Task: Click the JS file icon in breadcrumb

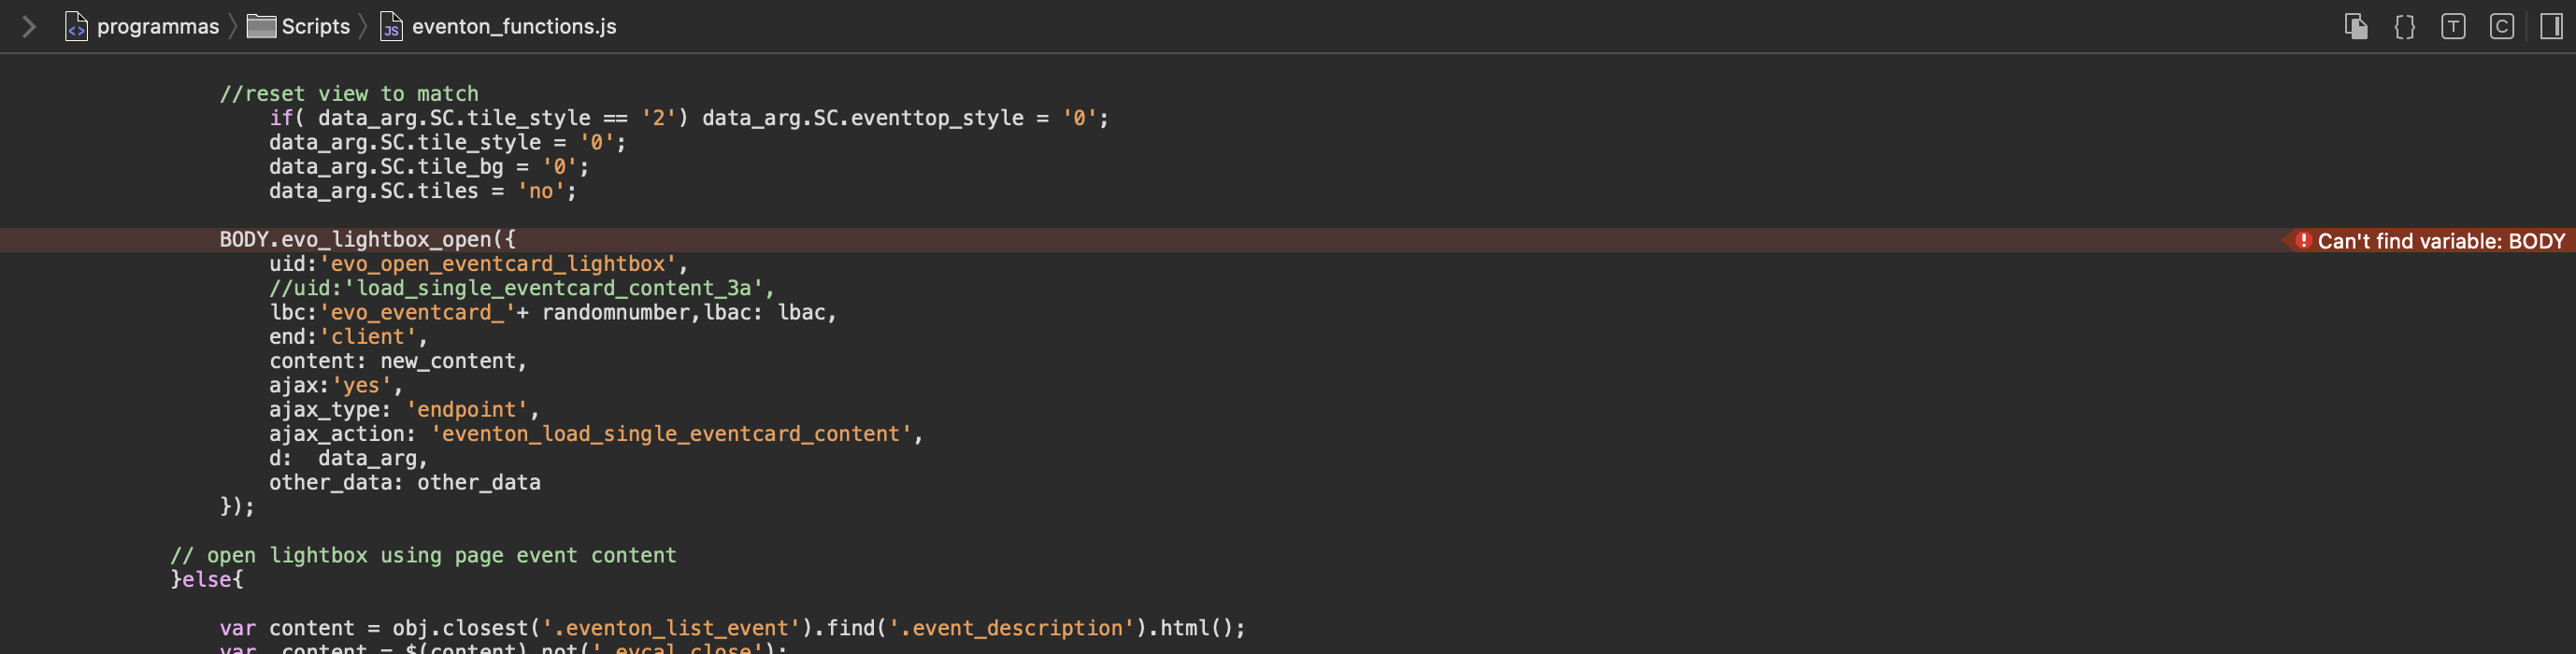Action: click(391, 26)
